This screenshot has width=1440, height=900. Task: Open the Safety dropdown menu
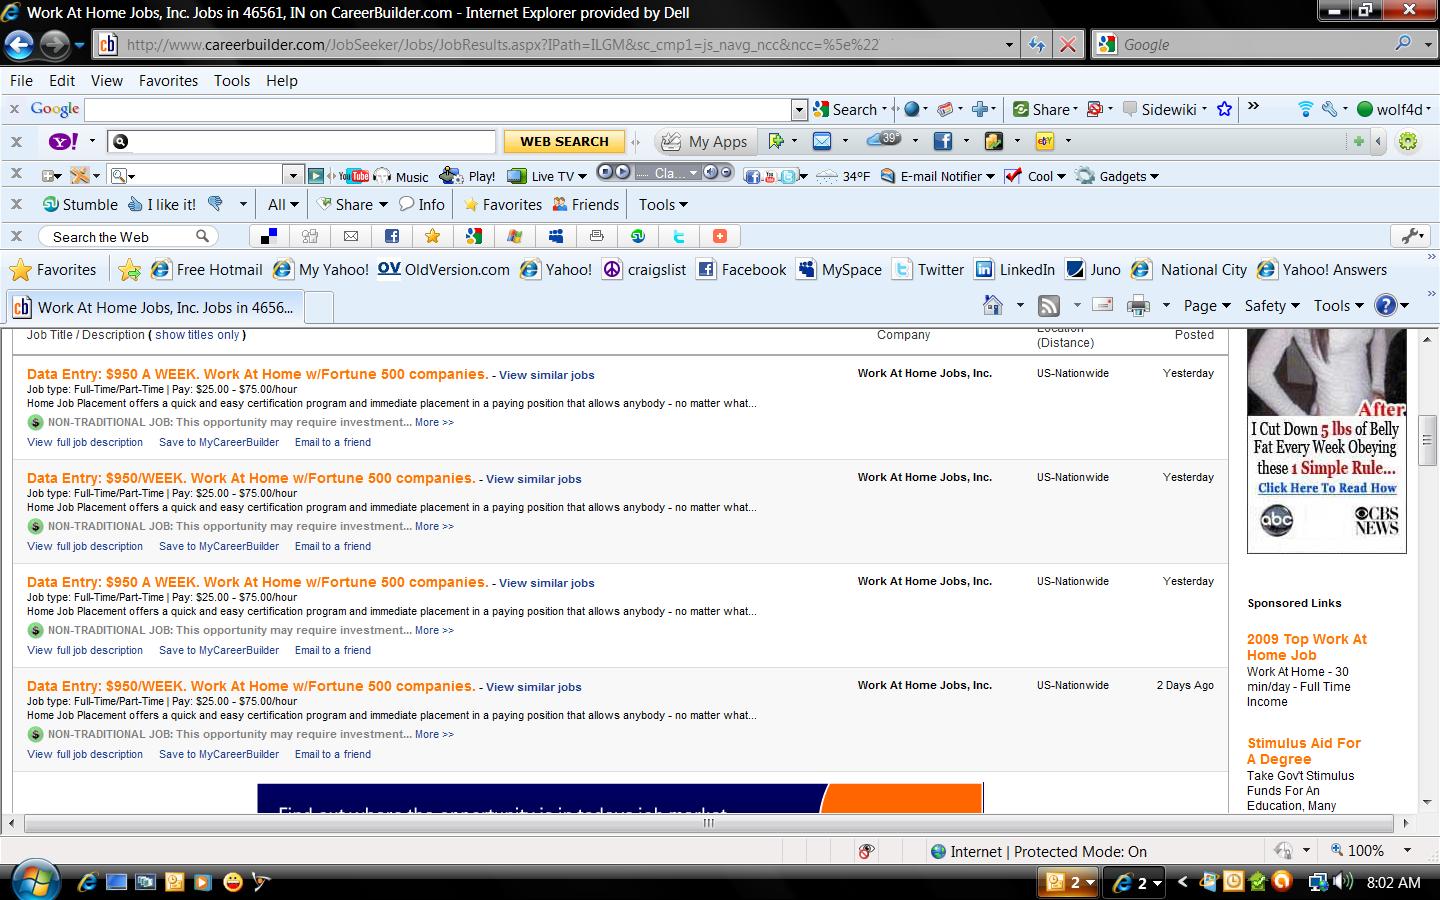1272,305
